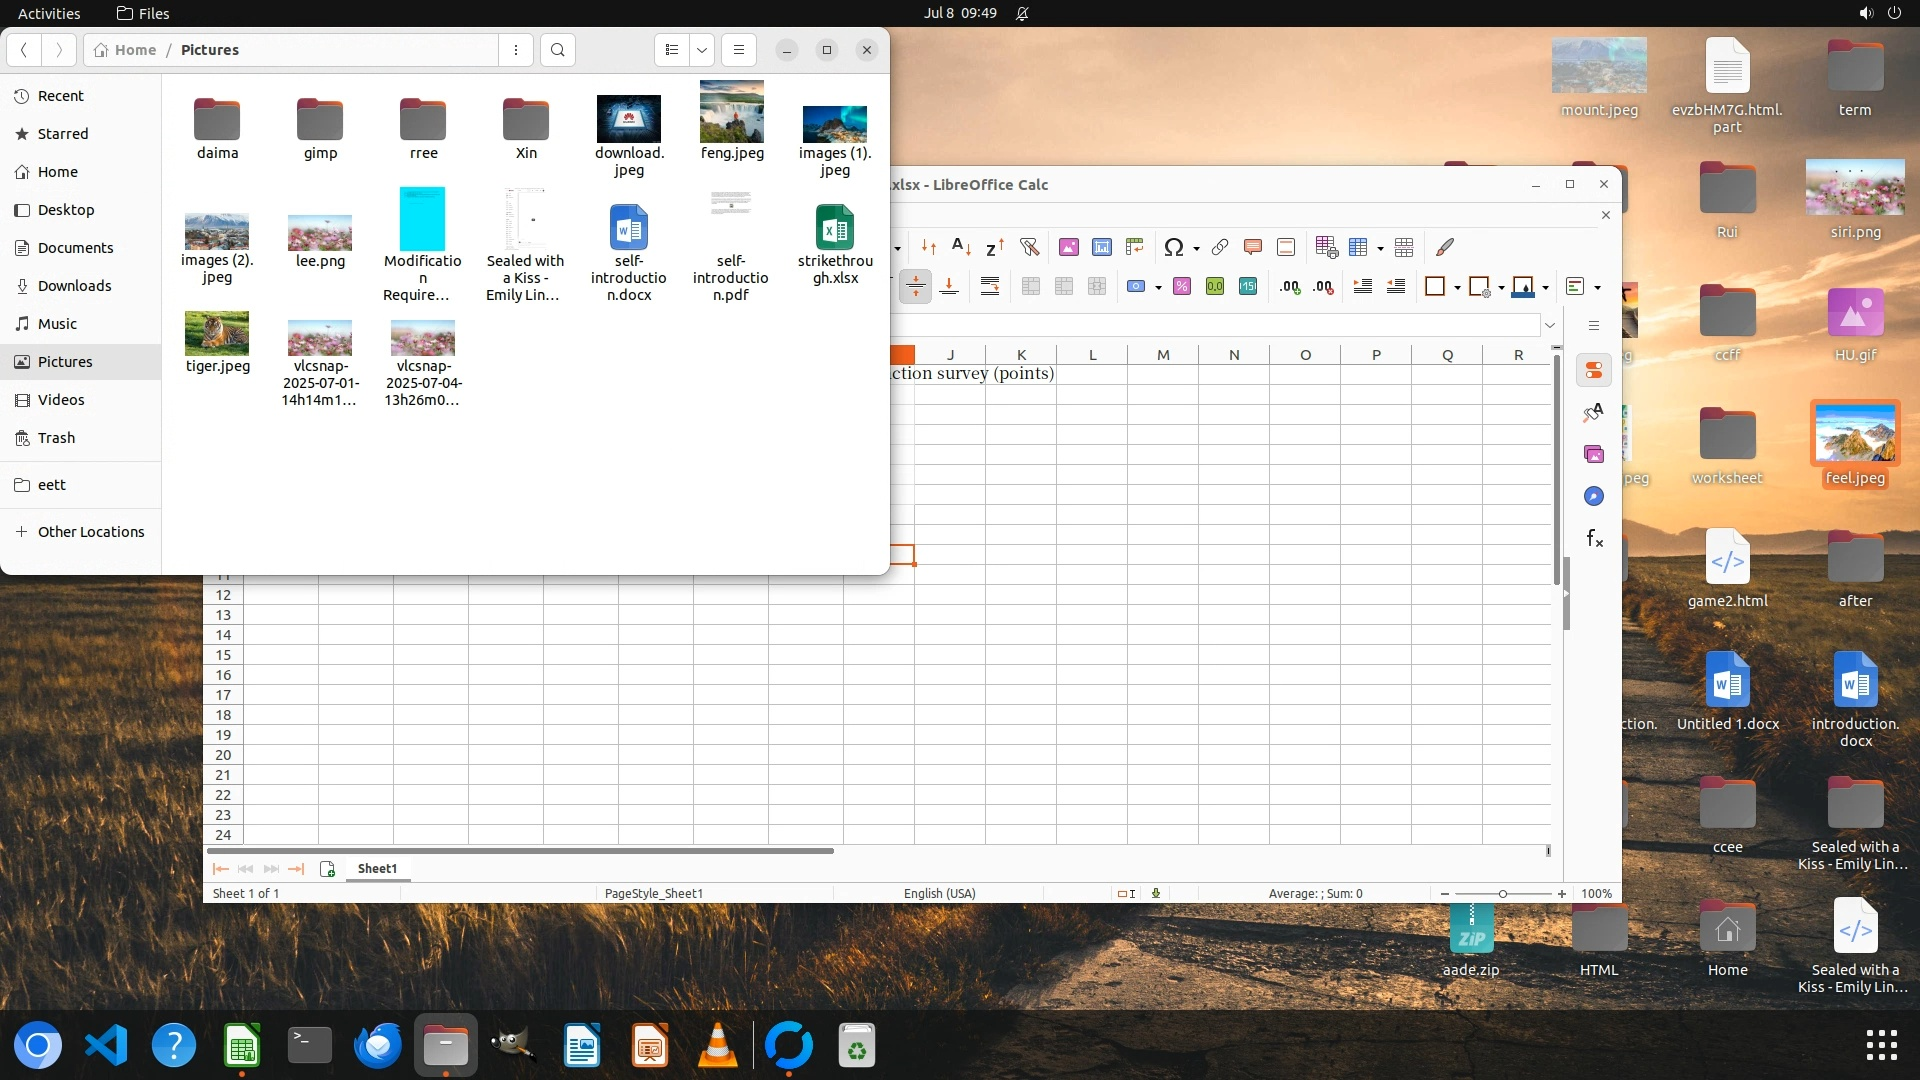Click Format as Percent icon

pos(1181,287)
